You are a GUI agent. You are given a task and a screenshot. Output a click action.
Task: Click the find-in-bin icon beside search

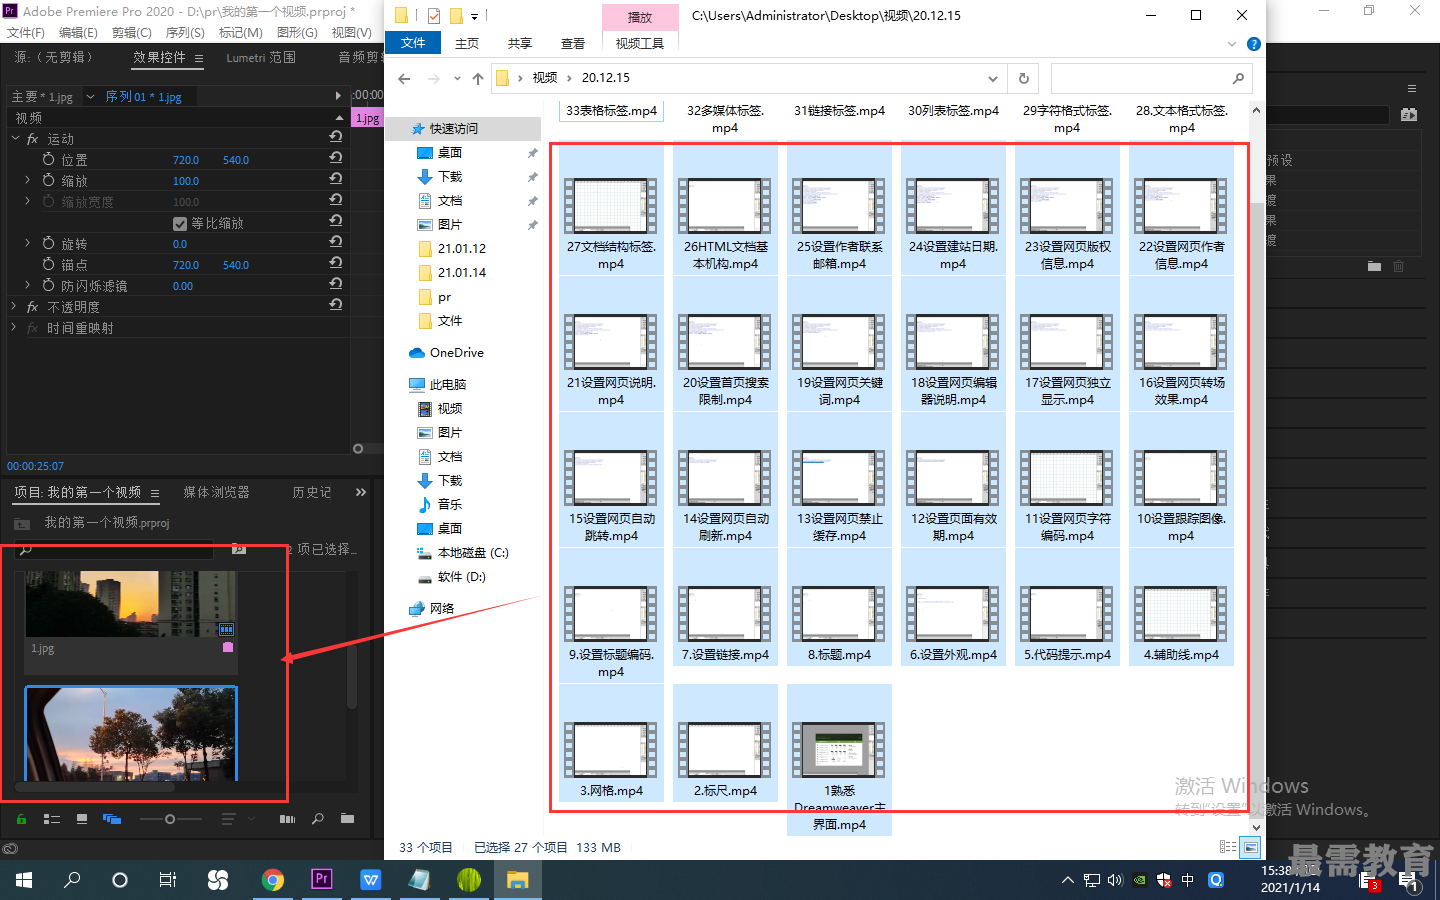238,549
